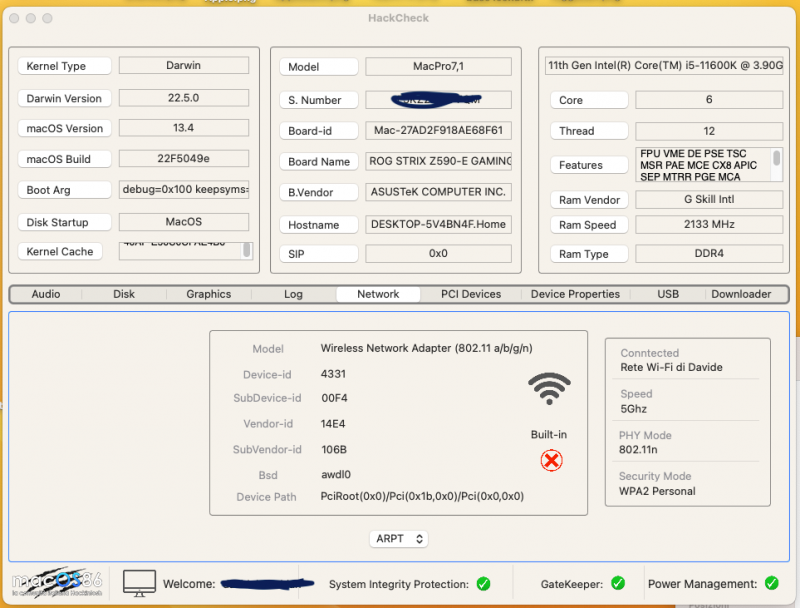Click the PHY Mode 802.11n value
This screenshot has height=608, width=800.
638,449
